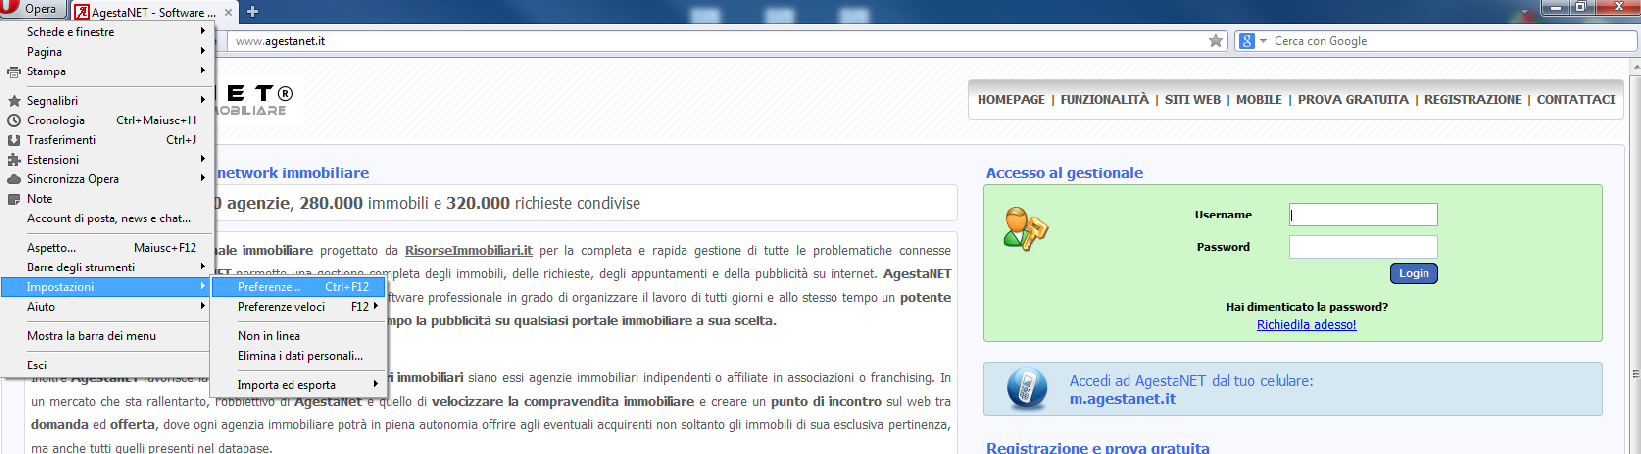This screenshot has width=1641, height=454.
Task: Open the m.agestanet.it mobile link
Action: [x=1122, y=399]
